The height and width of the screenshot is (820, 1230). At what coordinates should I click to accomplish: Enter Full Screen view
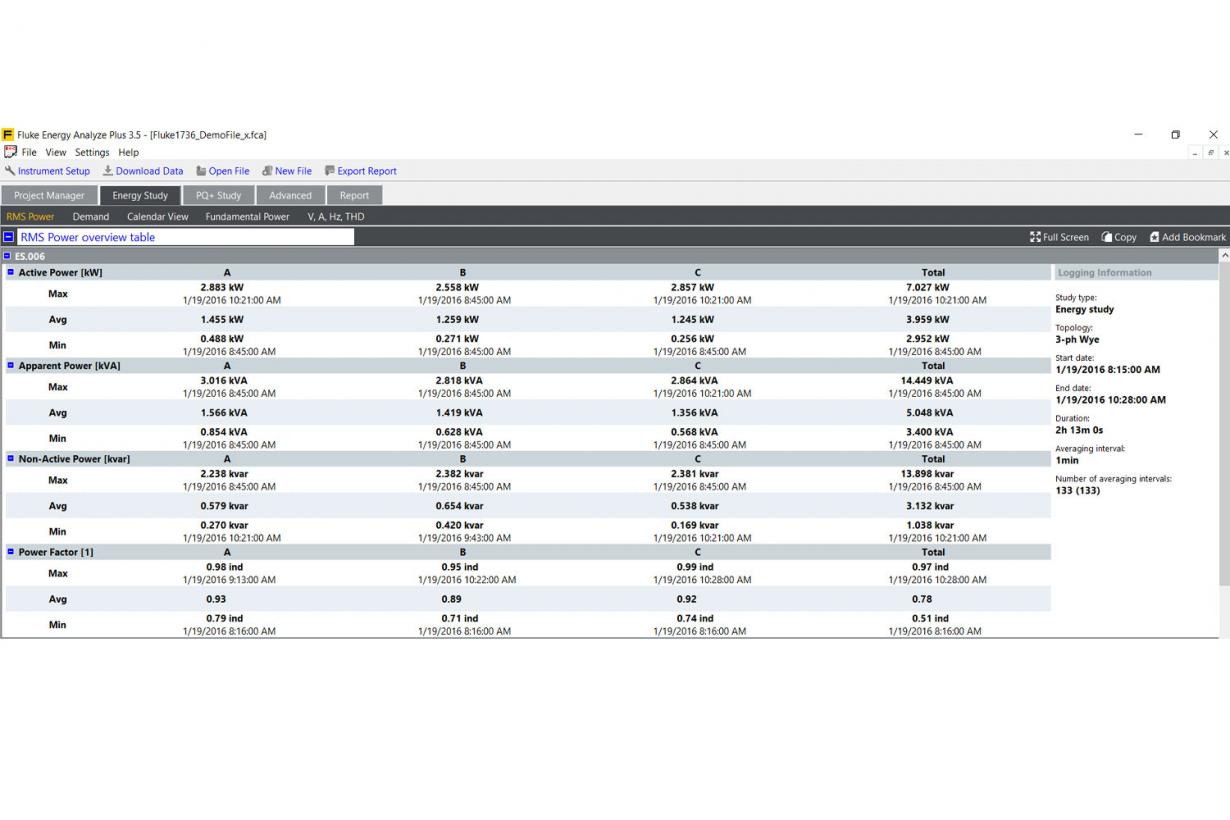tap(1059, 237)
